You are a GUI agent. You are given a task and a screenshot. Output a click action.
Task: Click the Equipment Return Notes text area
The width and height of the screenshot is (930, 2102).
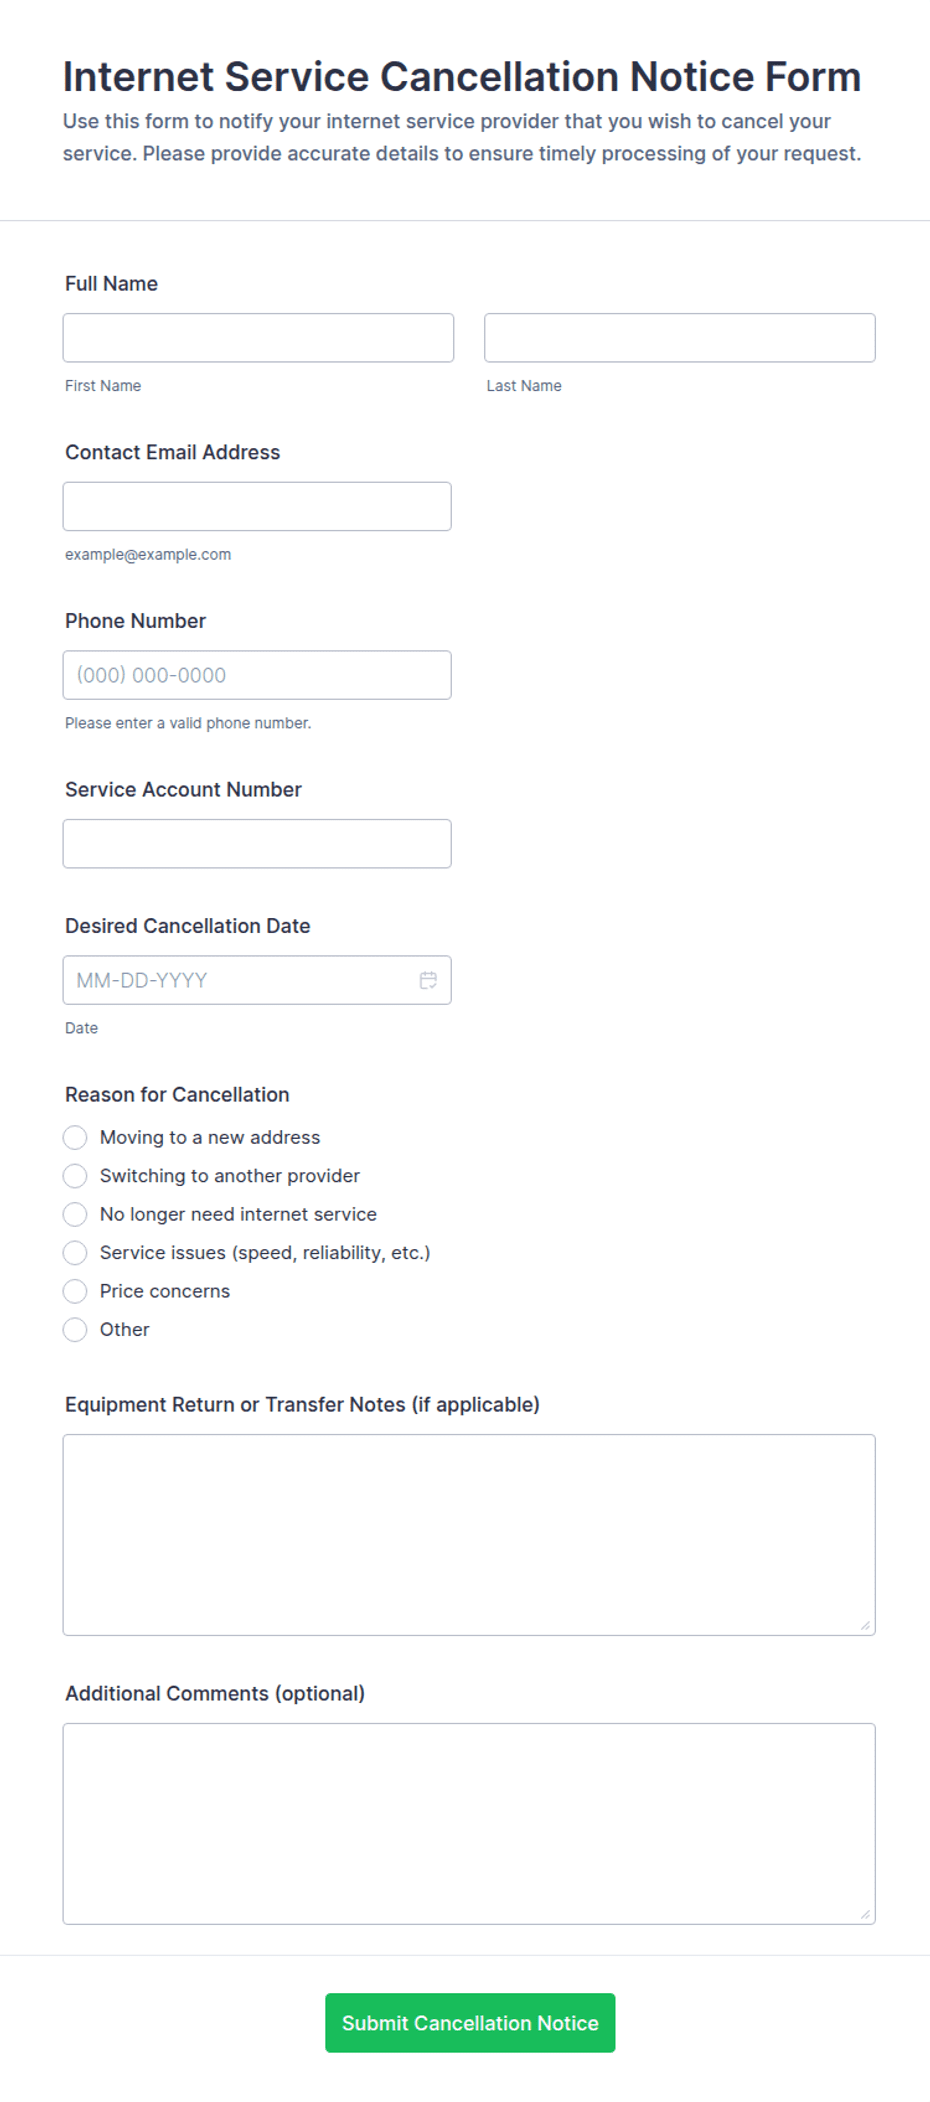469,1535
